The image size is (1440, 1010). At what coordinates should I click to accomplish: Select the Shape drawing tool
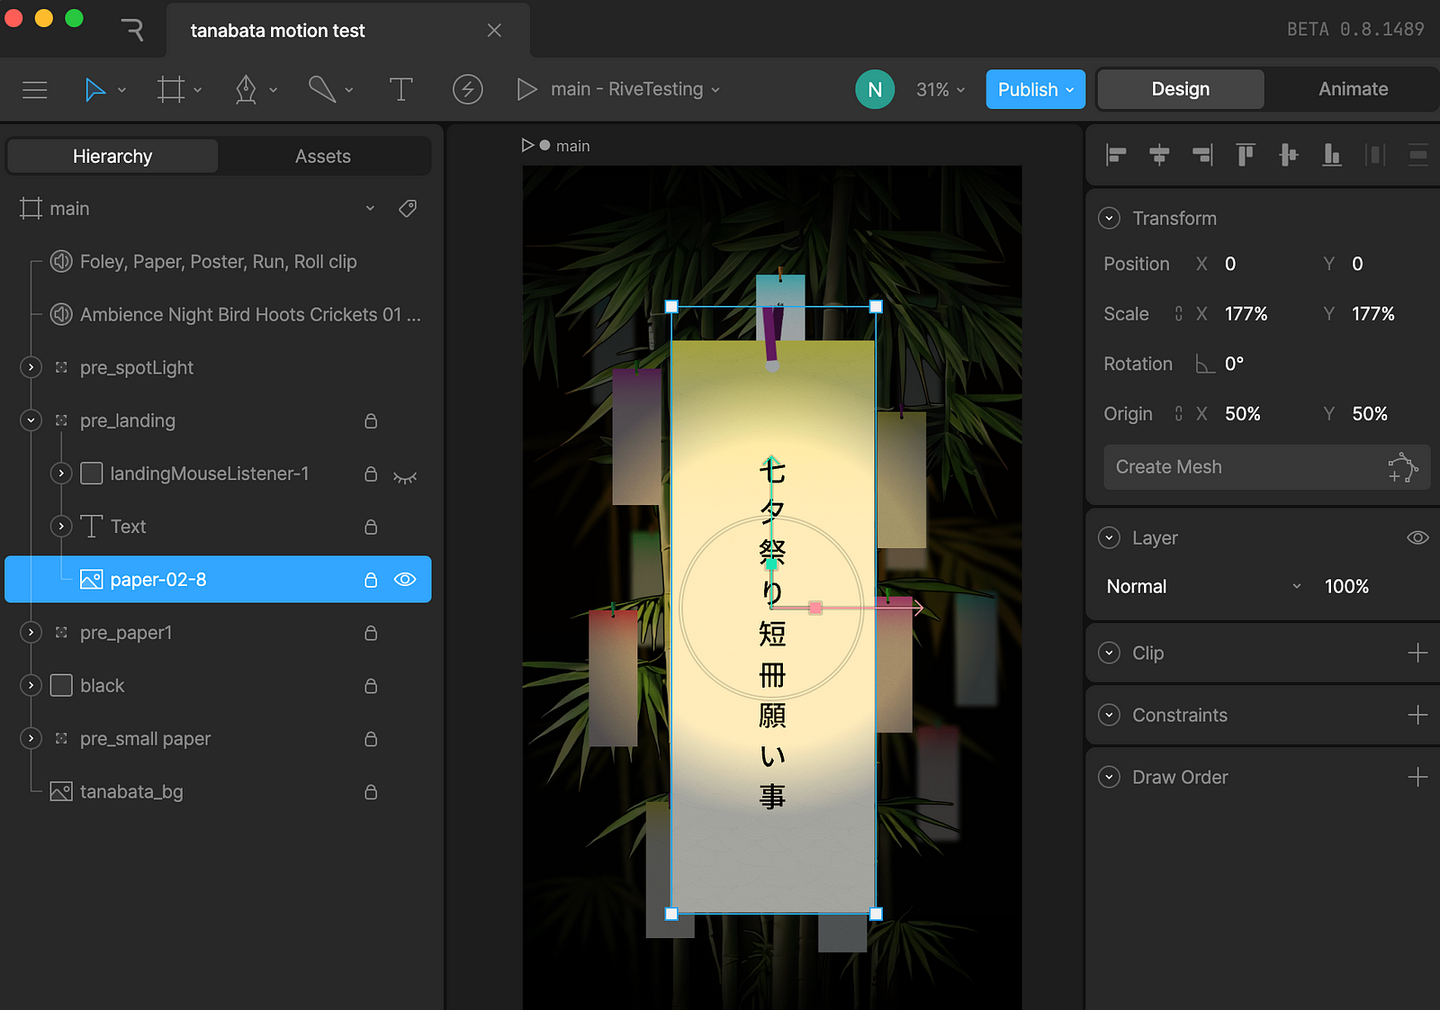click(x=322, y=90)
